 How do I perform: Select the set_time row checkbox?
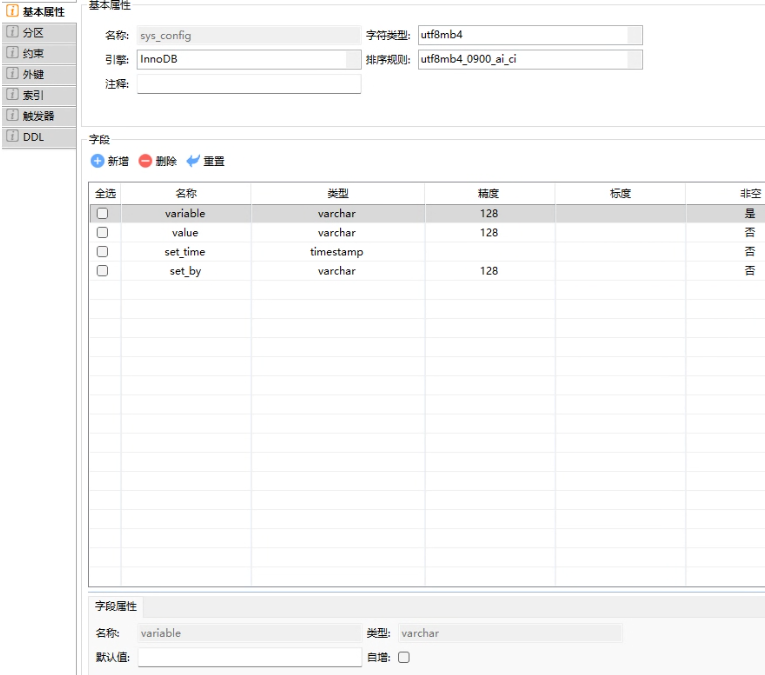click(101, 252)
